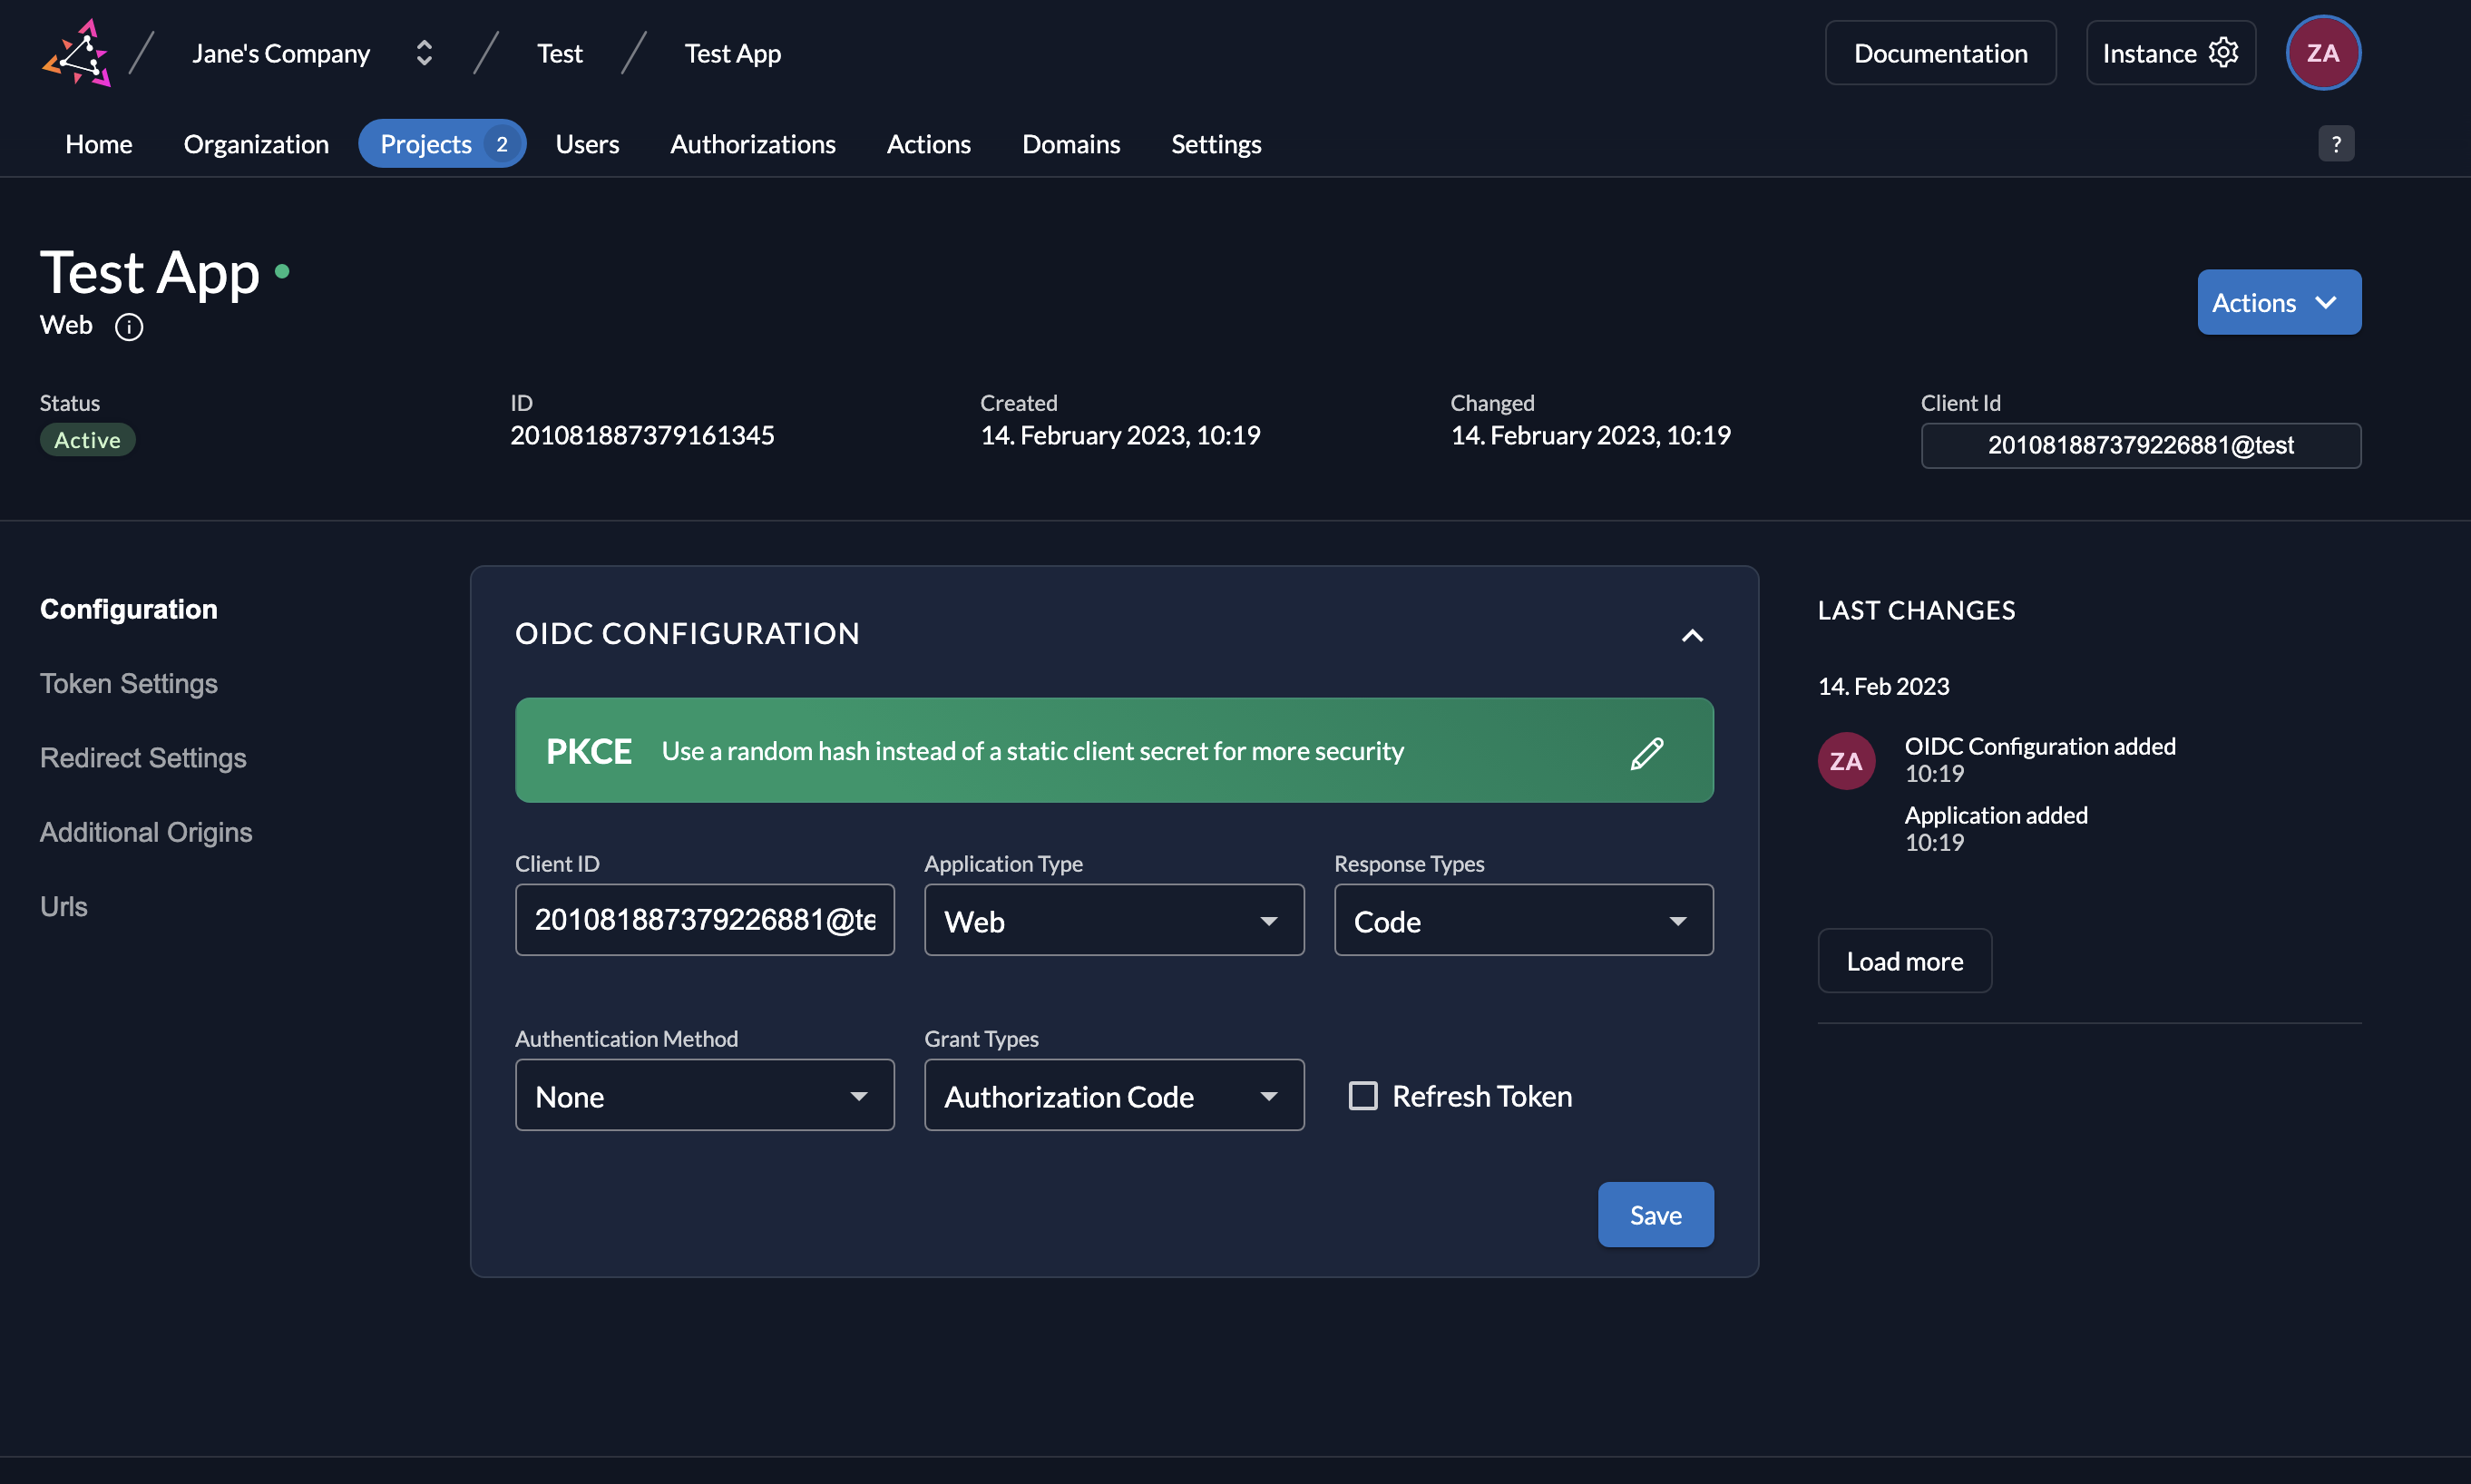Open the ZA user avatar menu

(x=2323, y=52)
